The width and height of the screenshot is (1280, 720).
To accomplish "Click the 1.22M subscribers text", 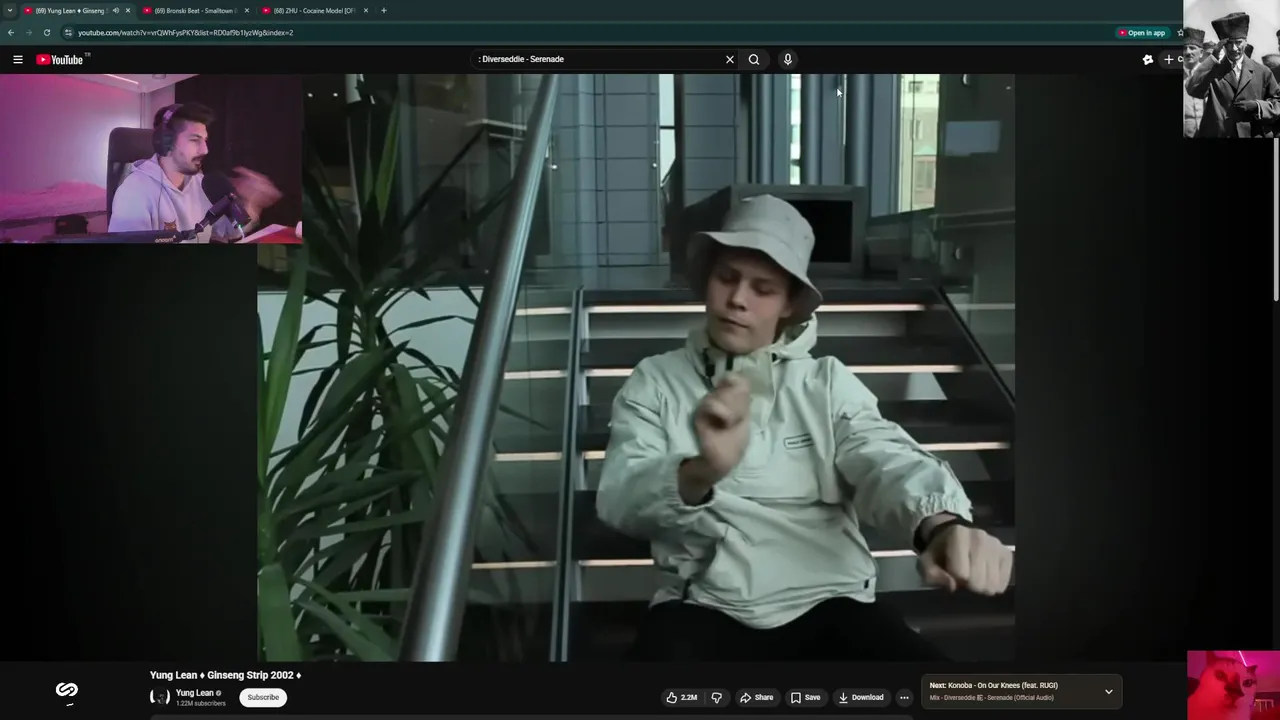I will click(200, 704).
